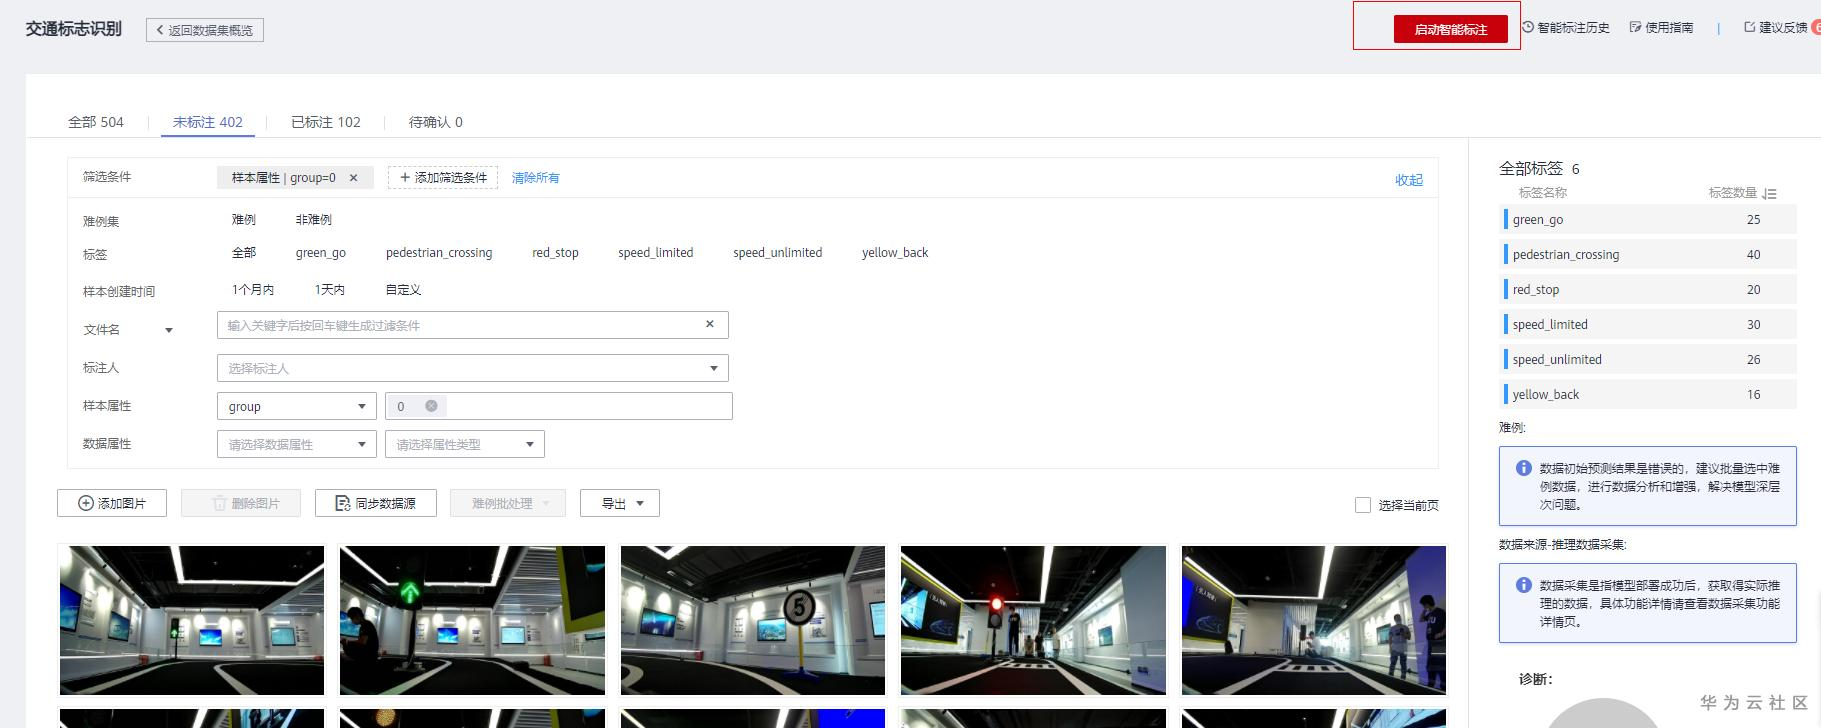The width and height of the screenshot is (1821, 728).
Task: Filter by the pedestrian_crossing label option
Action: pos(439,253)
